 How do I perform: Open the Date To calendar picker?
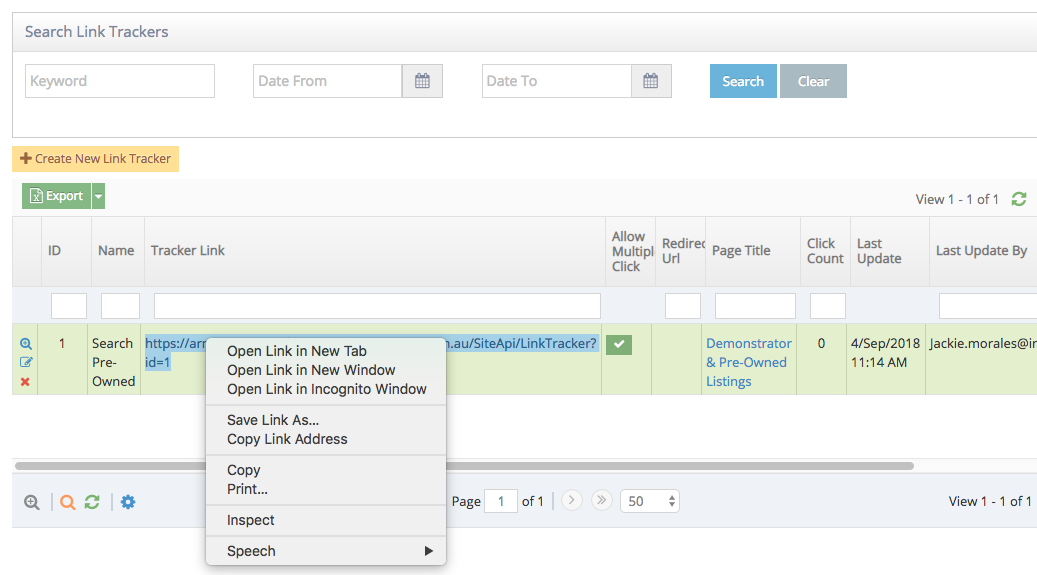(x=651, y=81)
